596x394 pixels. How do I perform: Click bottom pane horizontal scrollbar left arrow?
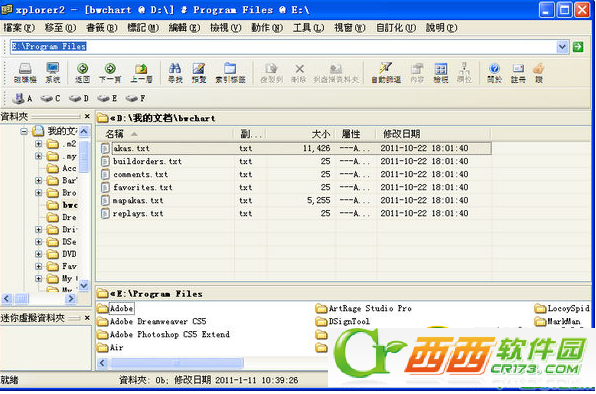click(x=102, y=363)
